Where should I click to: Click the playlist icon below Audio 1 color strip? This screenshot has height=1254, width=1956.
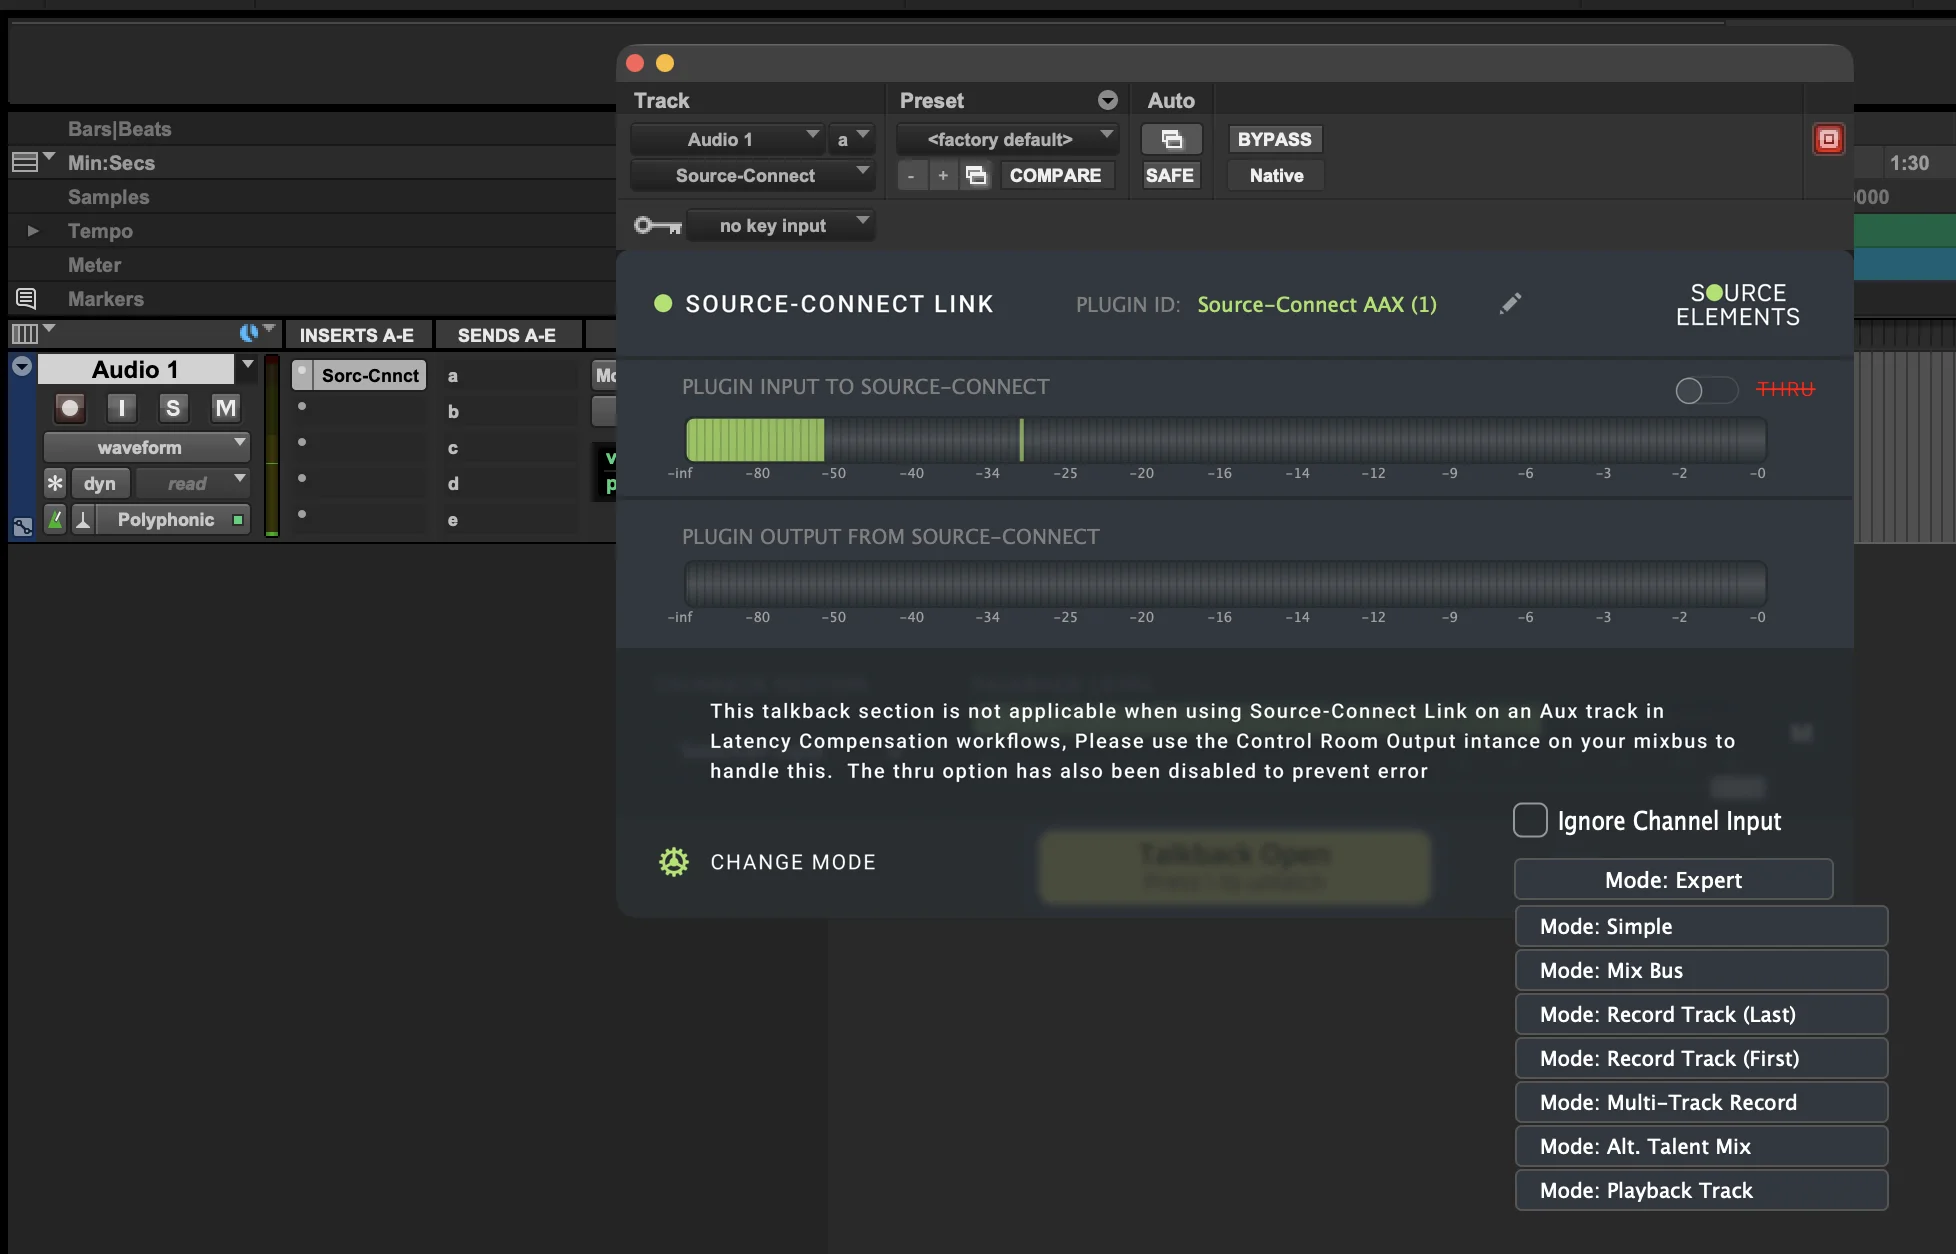[22, 527]
